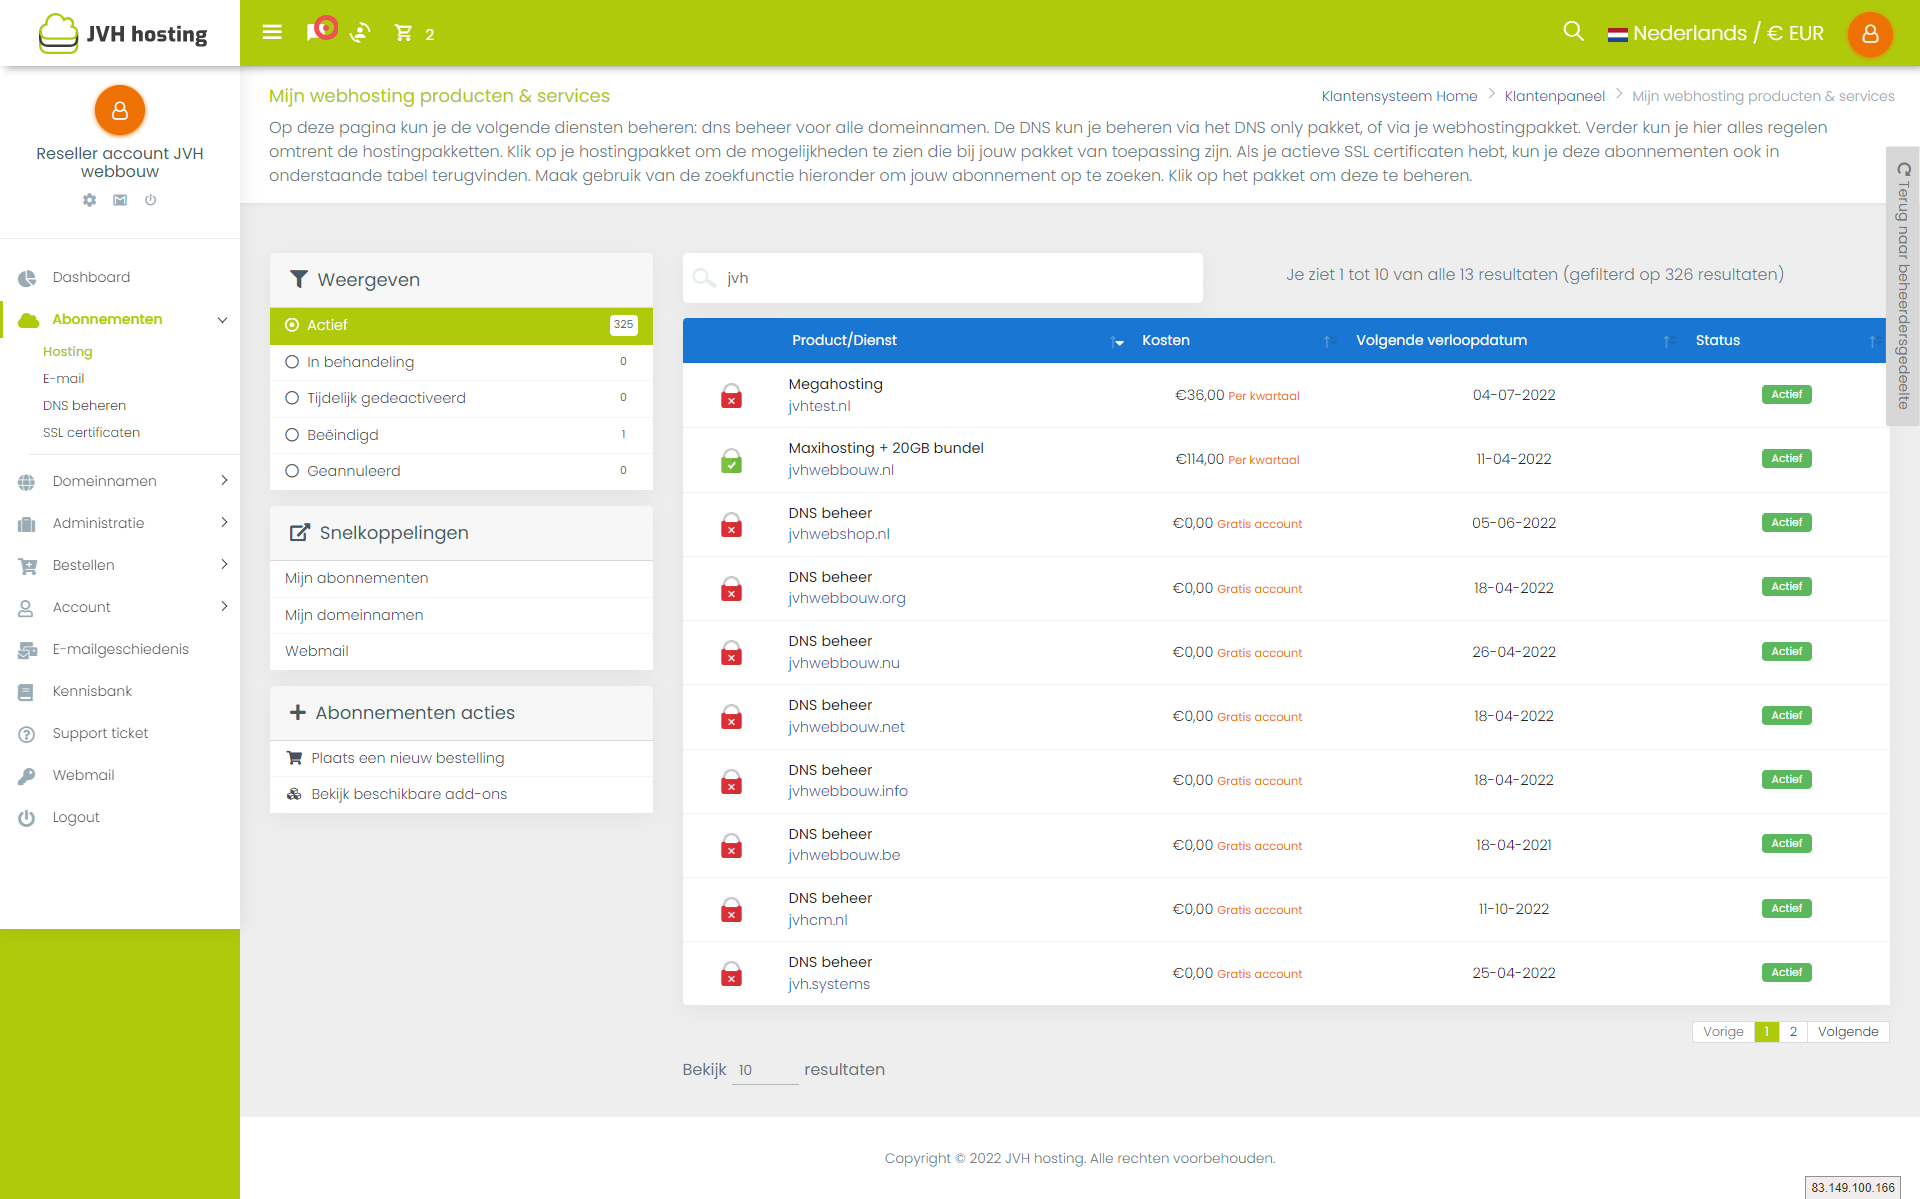Open the jvhwebshop.nl domain link
Screen dimensions: 1920x1199
(838, 534)
